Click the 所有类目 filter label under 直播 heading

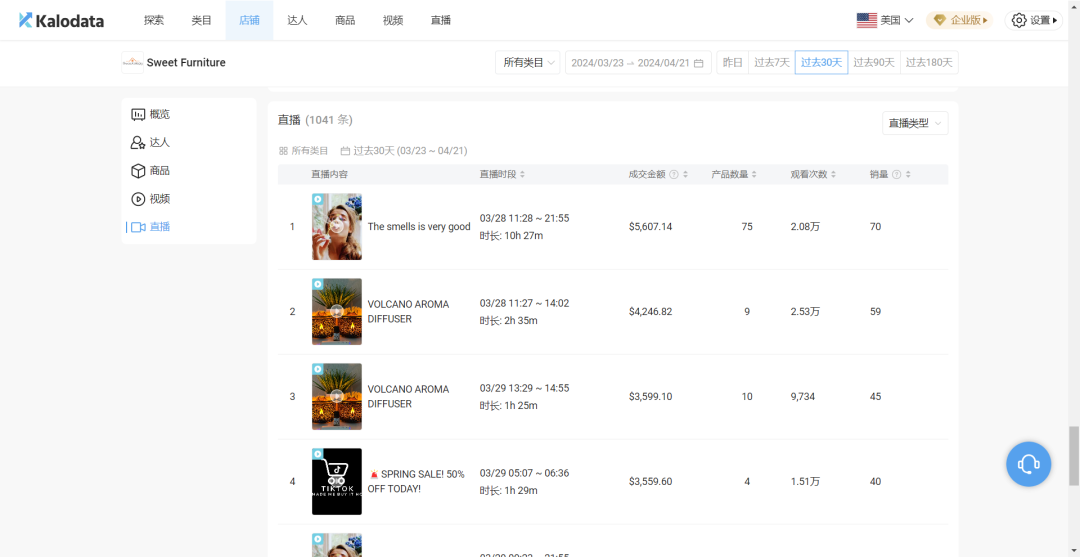[x=304, y=150]
